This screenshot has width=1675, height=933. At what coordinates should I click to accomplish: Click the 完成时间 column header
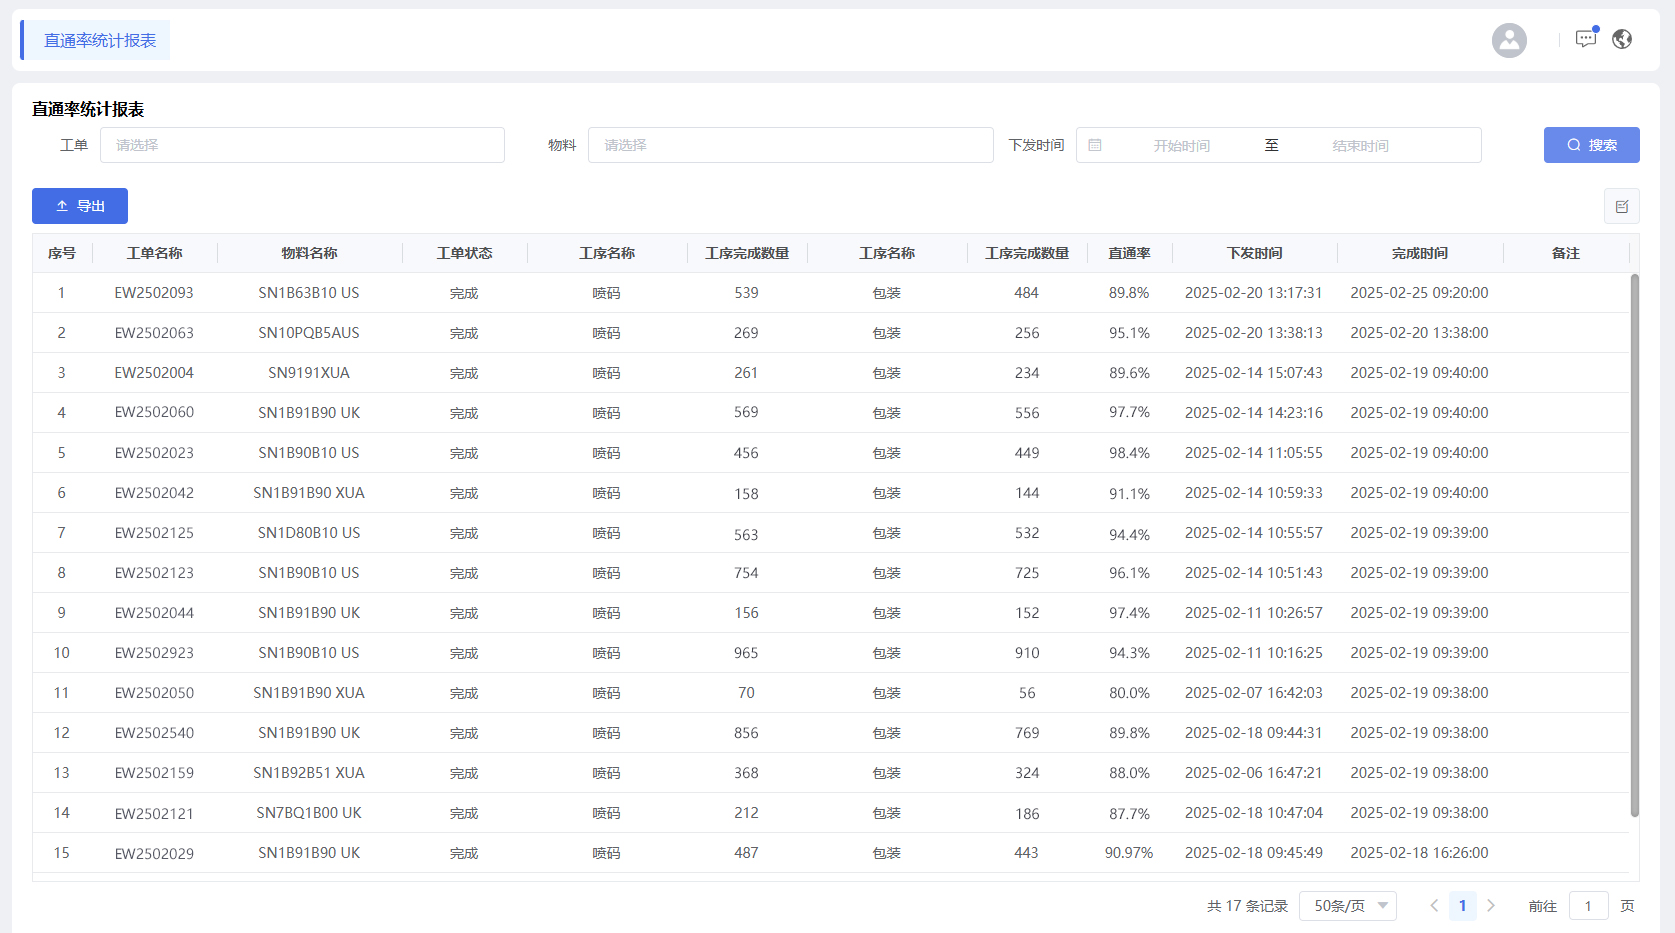pos(1419,253)
